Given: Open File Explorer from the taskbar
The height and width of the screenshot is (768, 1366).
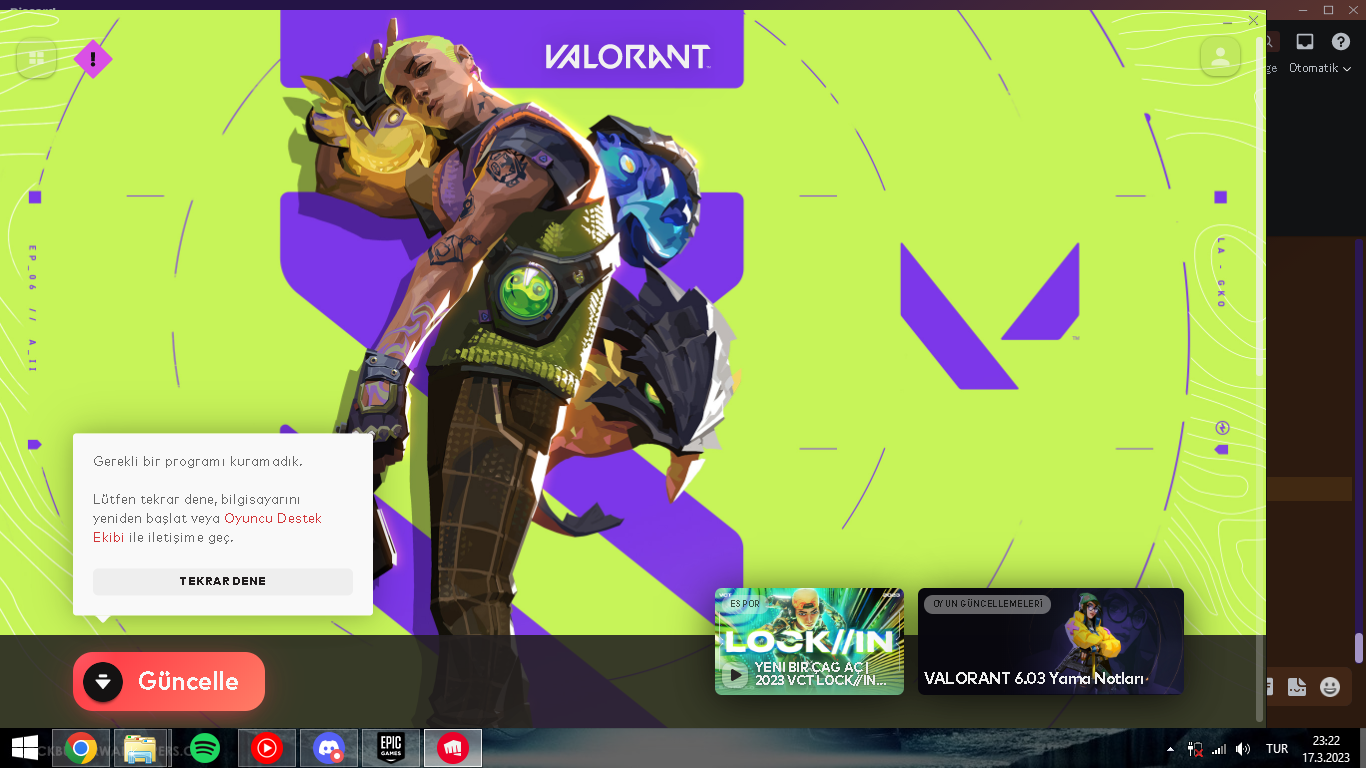Looking at the screenshot, I should pos(139,748).
